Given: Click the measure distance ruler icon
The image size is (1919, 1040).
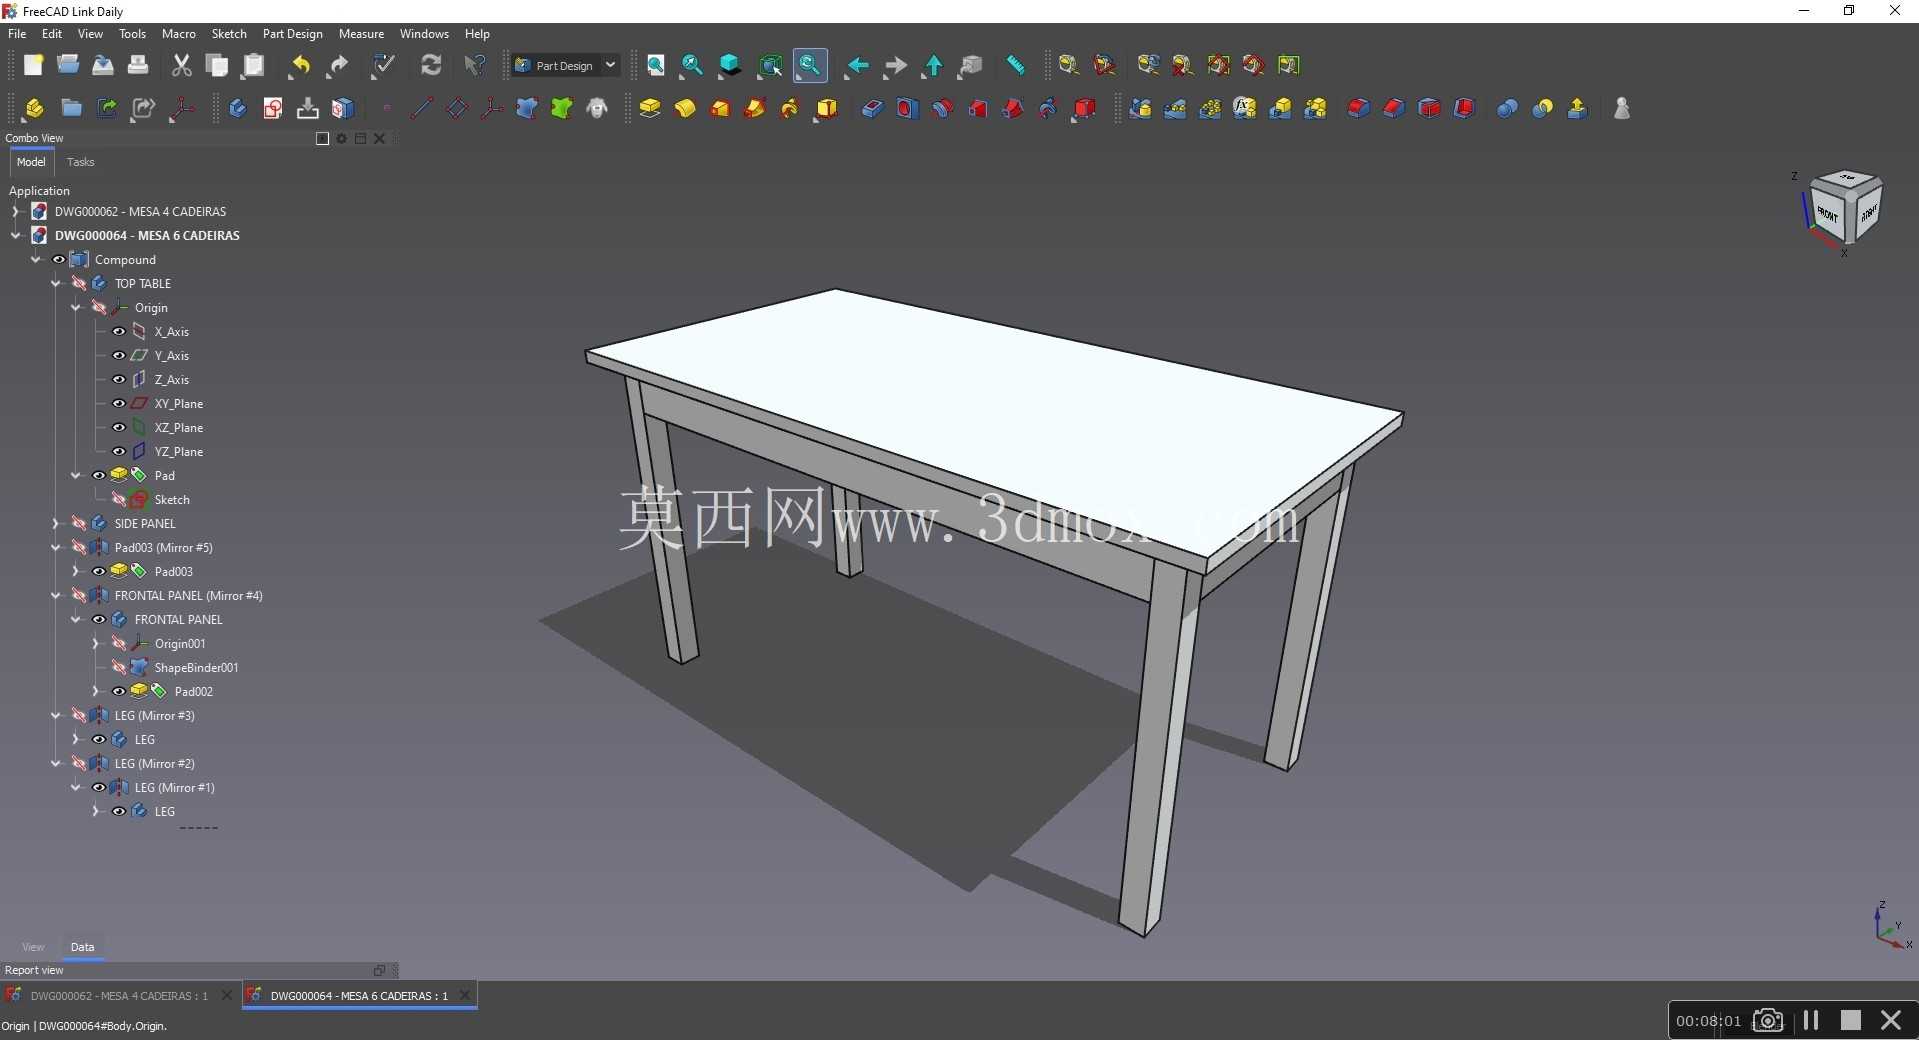Looking at the screenshot, I should point(1015,66).
